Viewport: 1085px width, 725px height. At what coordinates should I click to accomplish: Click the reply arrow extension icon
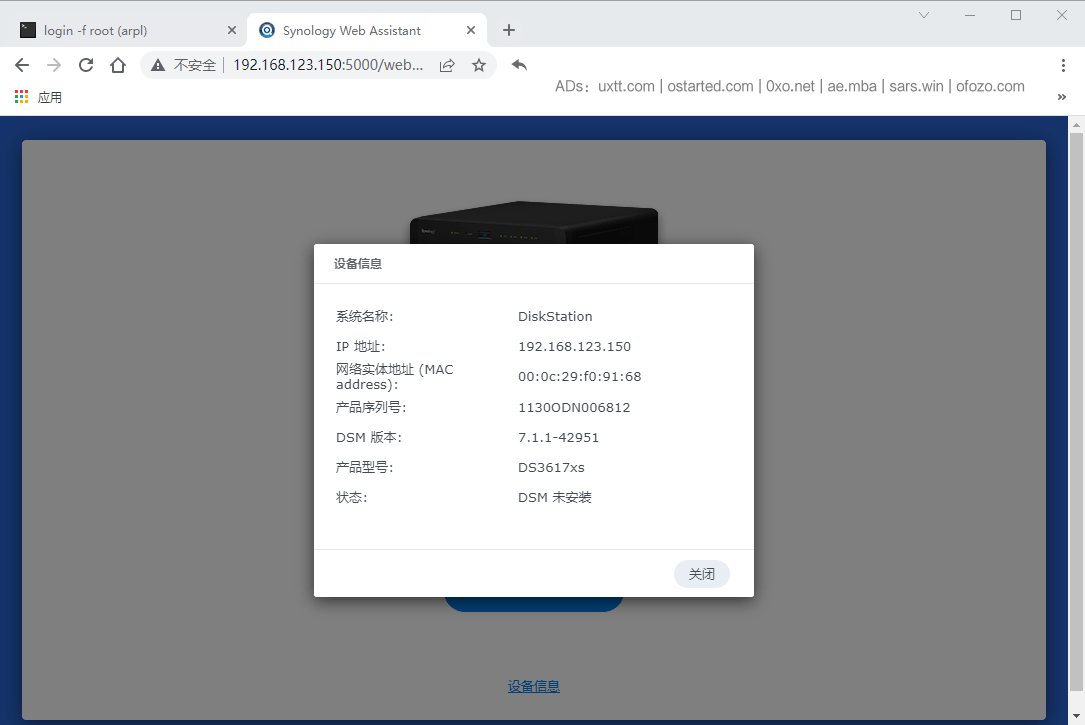[519, 65]
